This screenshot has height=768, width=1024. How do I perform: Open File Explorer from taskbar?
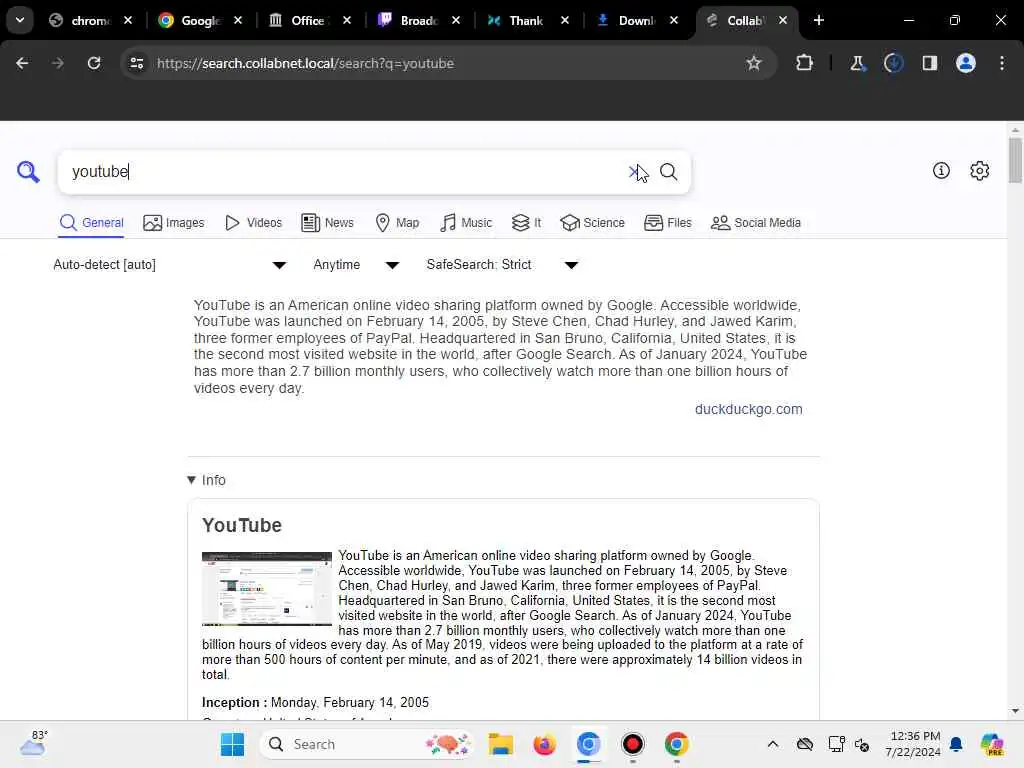pyautogui.click(x=501, y=744)
